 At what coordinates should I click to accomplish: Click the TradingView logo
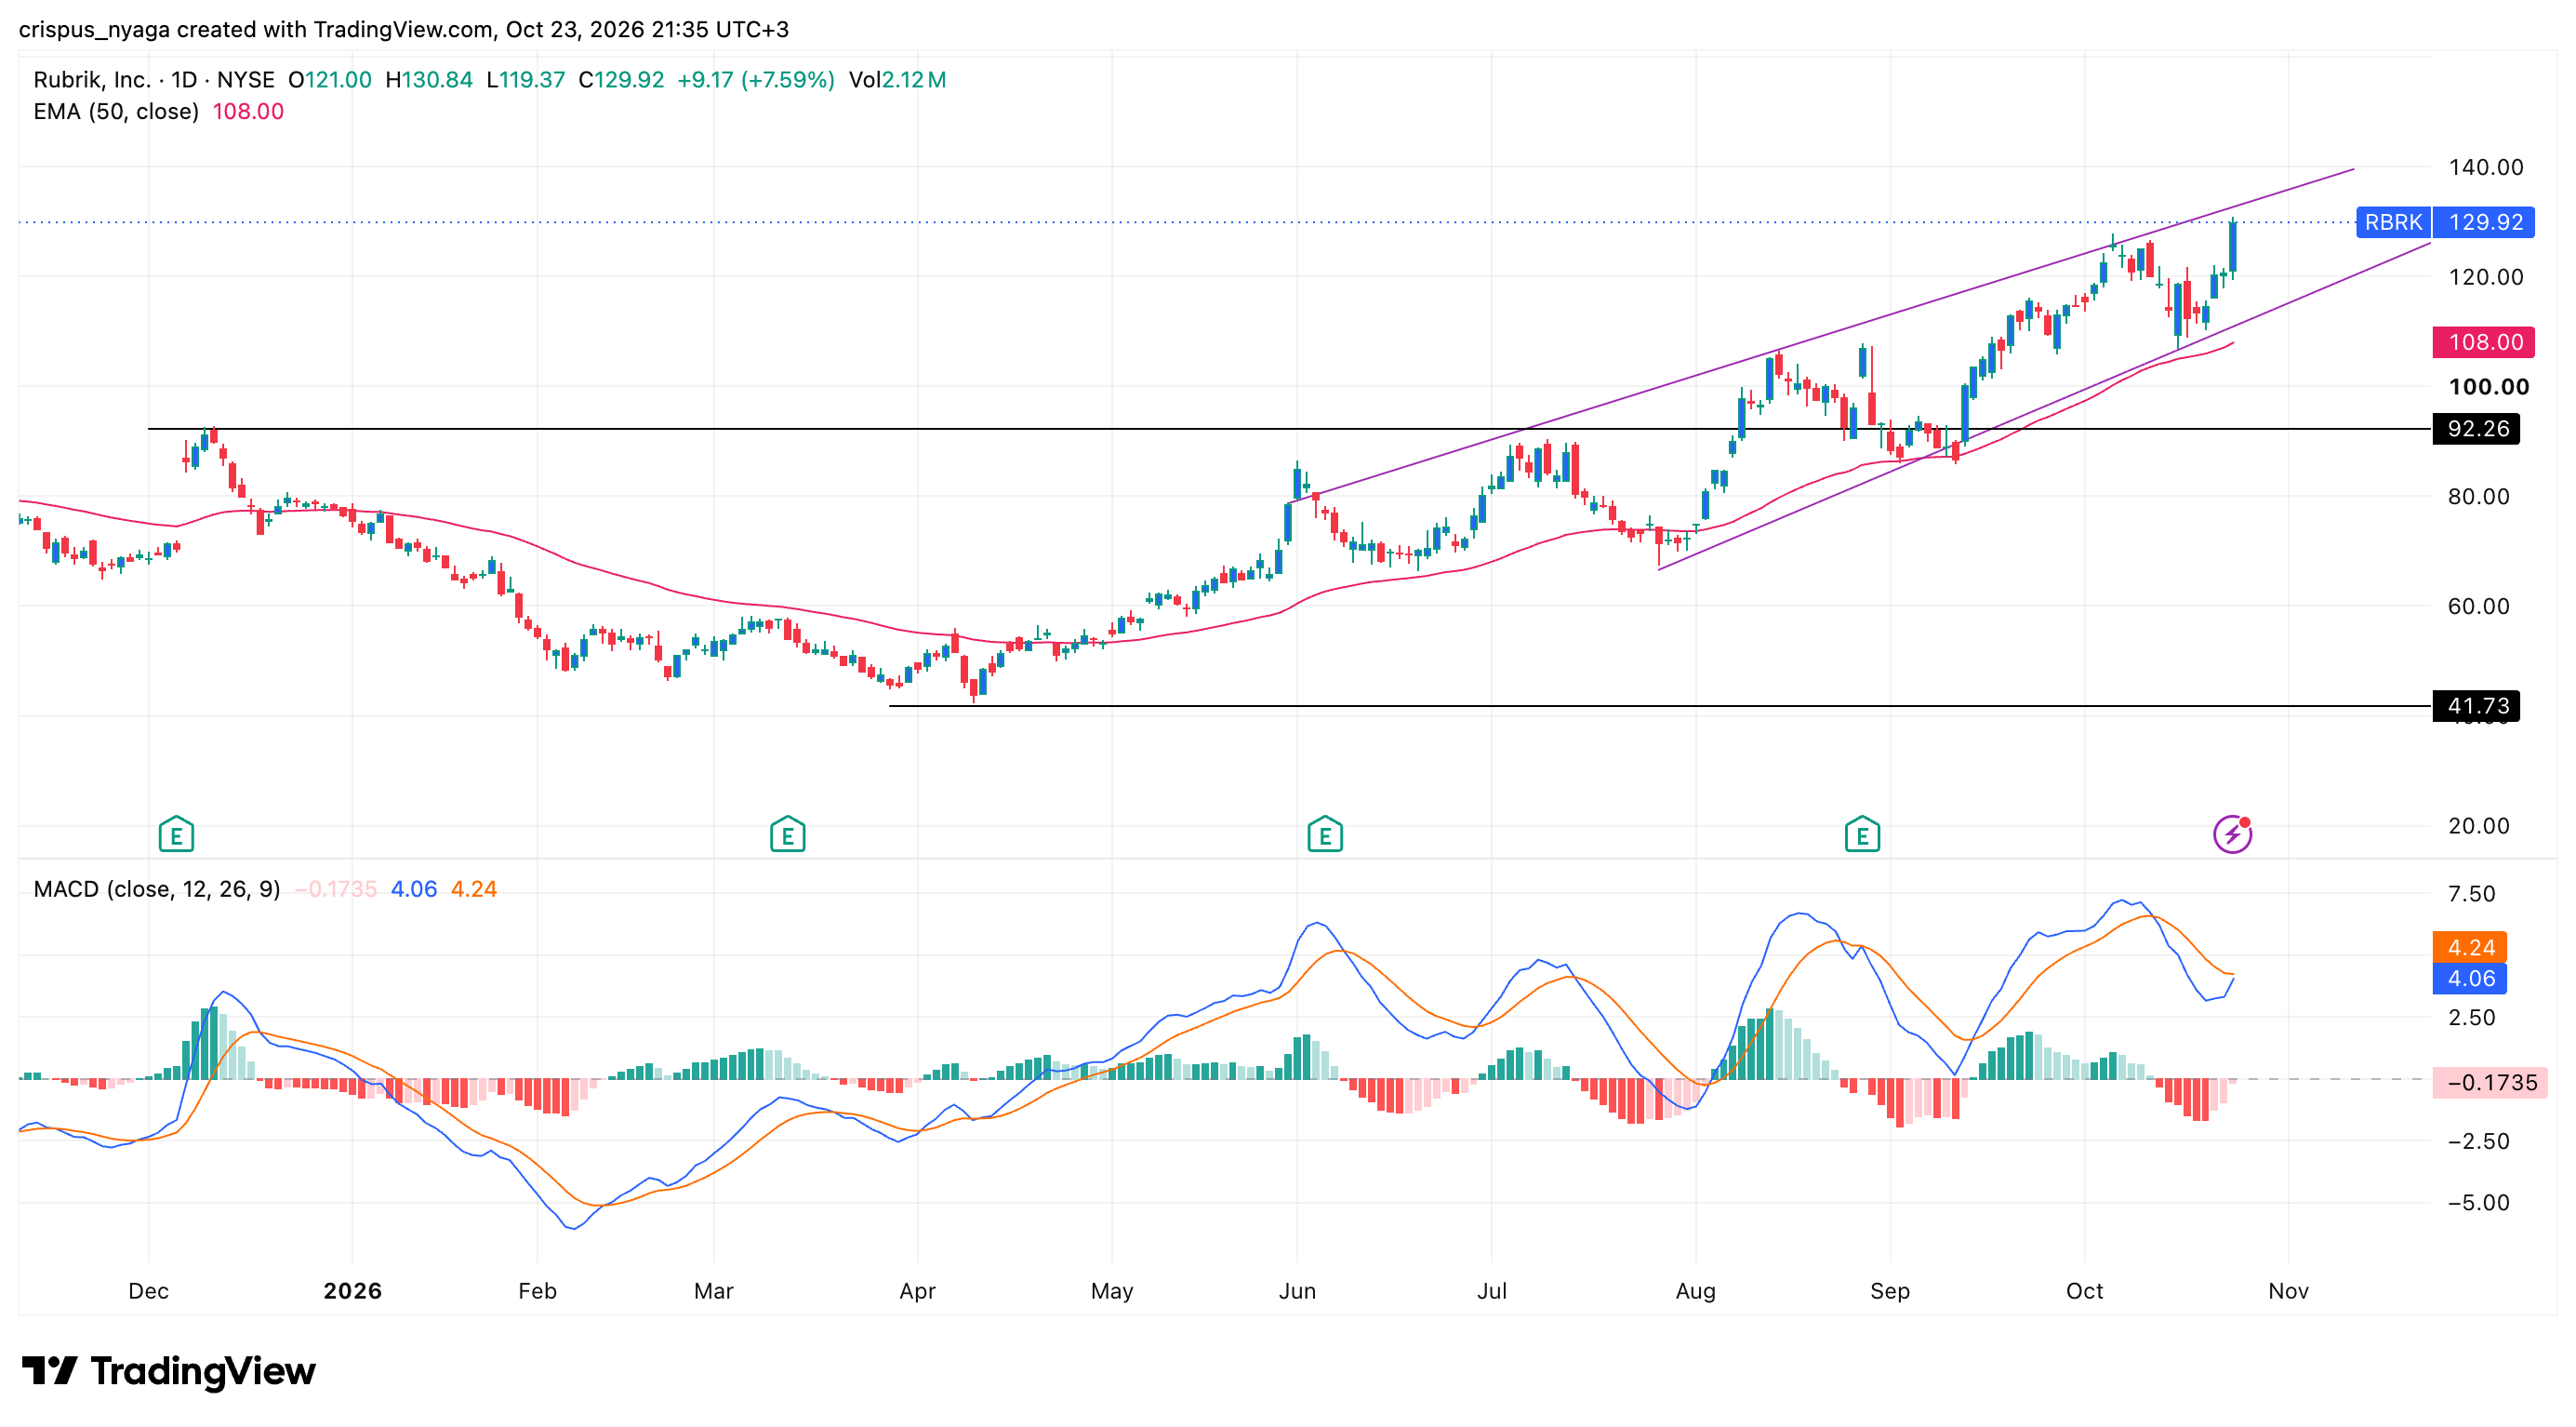coord(169,1371)
